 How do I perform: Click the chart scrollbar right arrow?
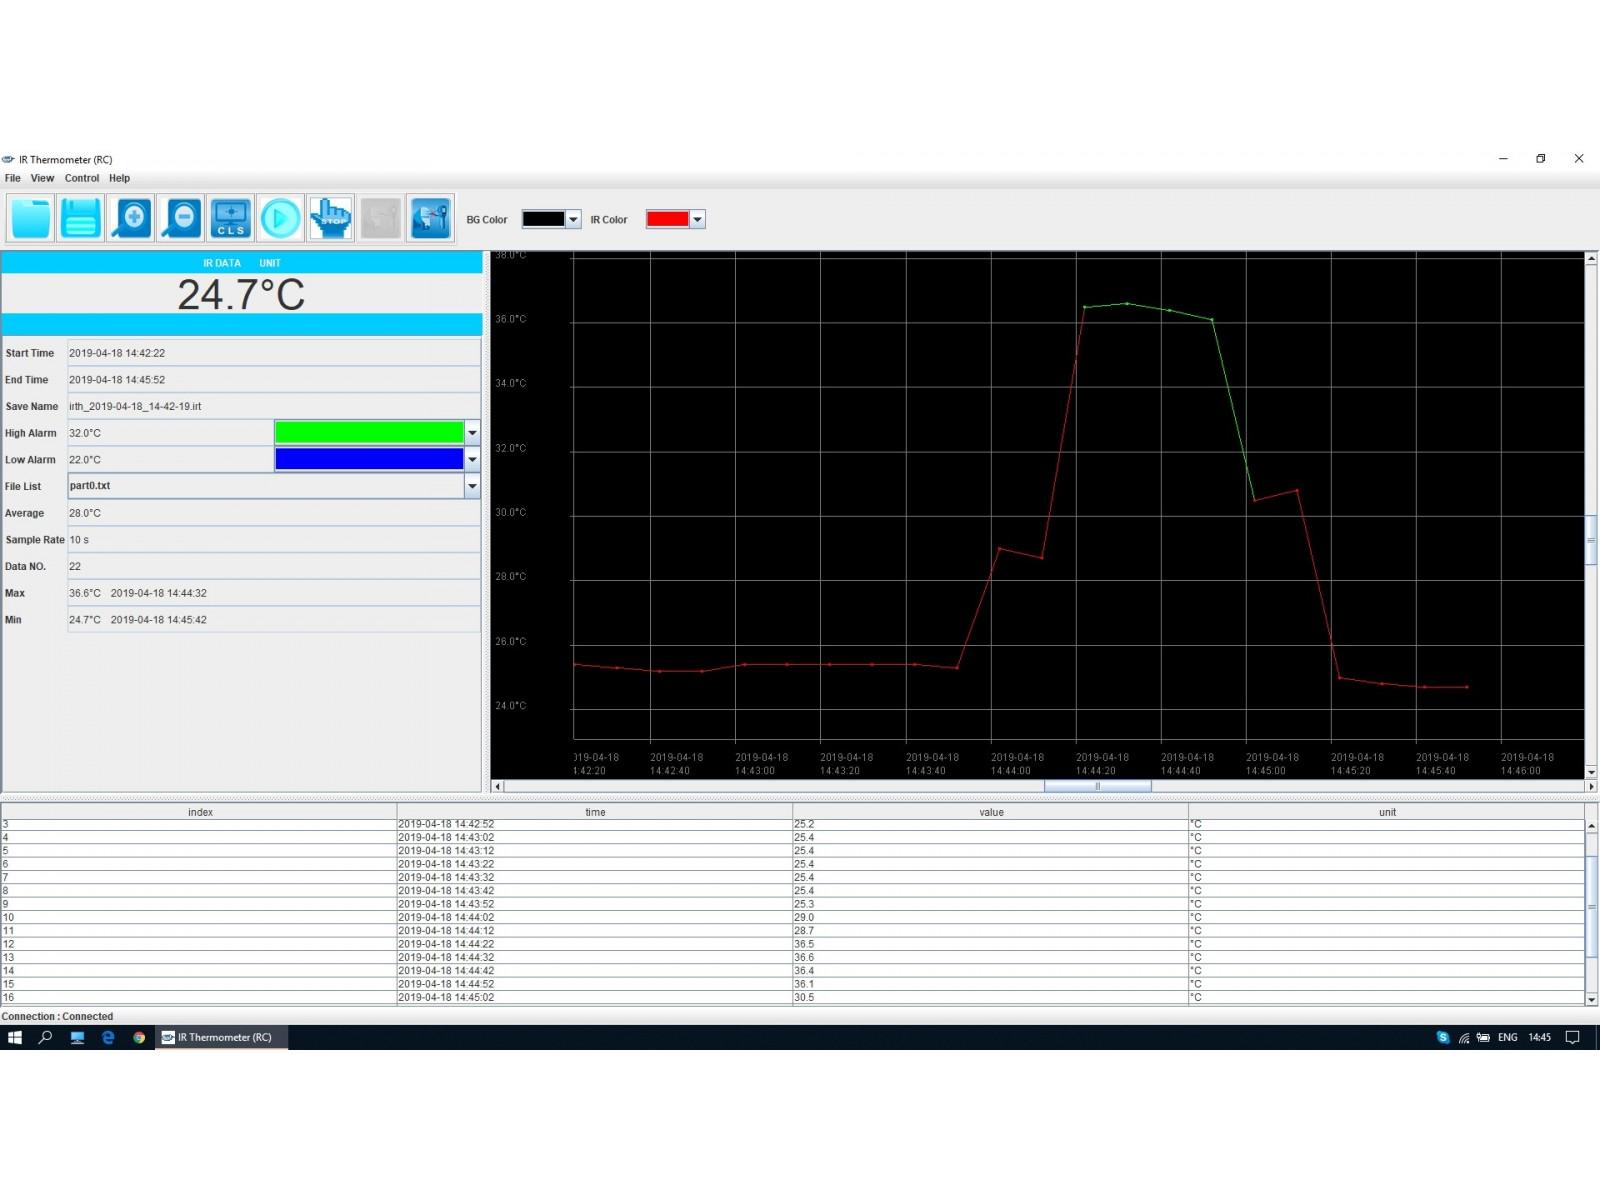(1591, 786)
